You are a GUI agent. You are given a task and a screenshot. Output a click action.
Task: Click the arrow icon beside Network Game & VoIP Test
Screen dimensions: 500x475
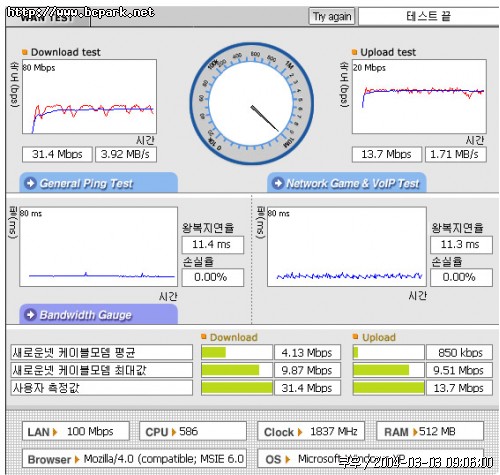coord(278,183)
